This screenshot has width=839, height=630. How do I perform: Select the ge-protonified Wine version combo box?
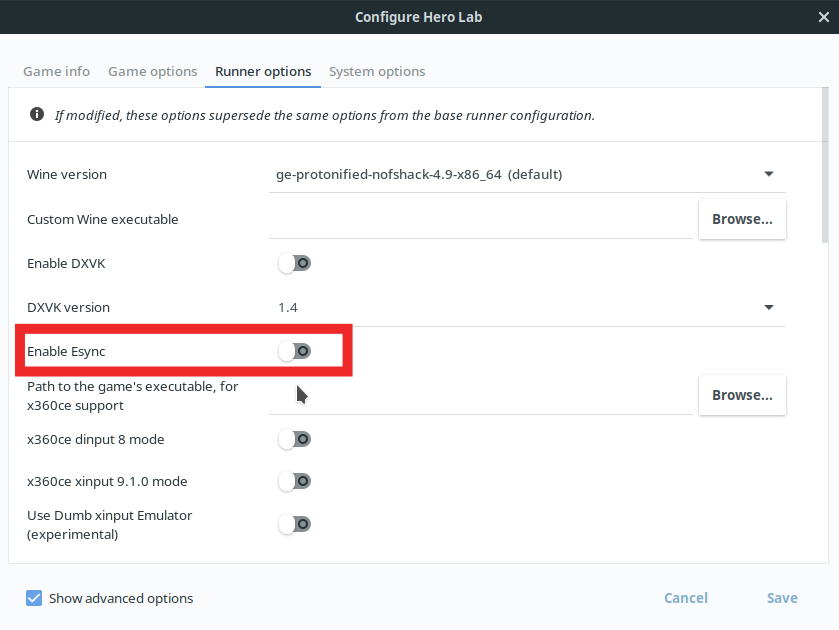pyautogui.click(x=527, y=174)
